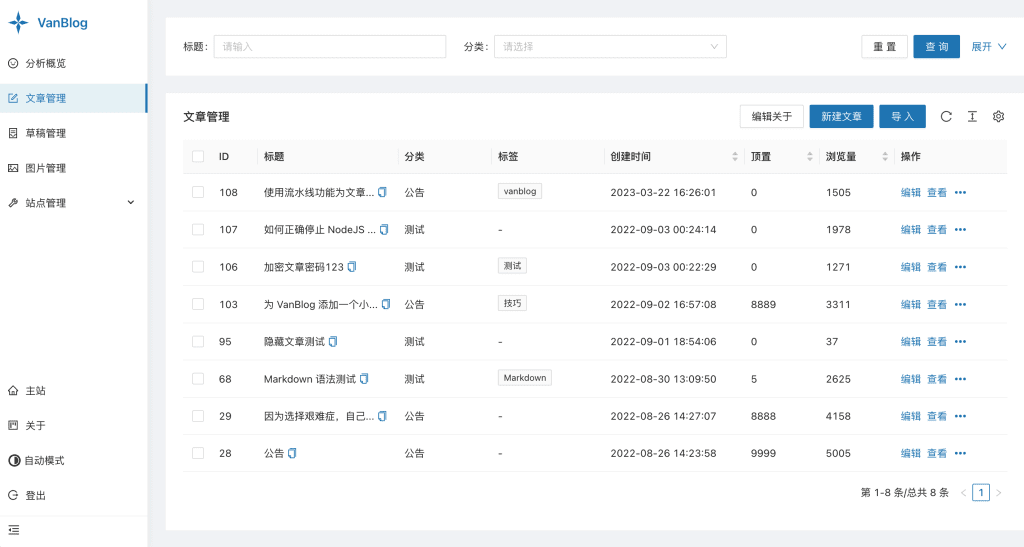Open the 分类 category dropdown
Image resolution: width=1024 pixels, height=547 pixels.
pos(610,46)
